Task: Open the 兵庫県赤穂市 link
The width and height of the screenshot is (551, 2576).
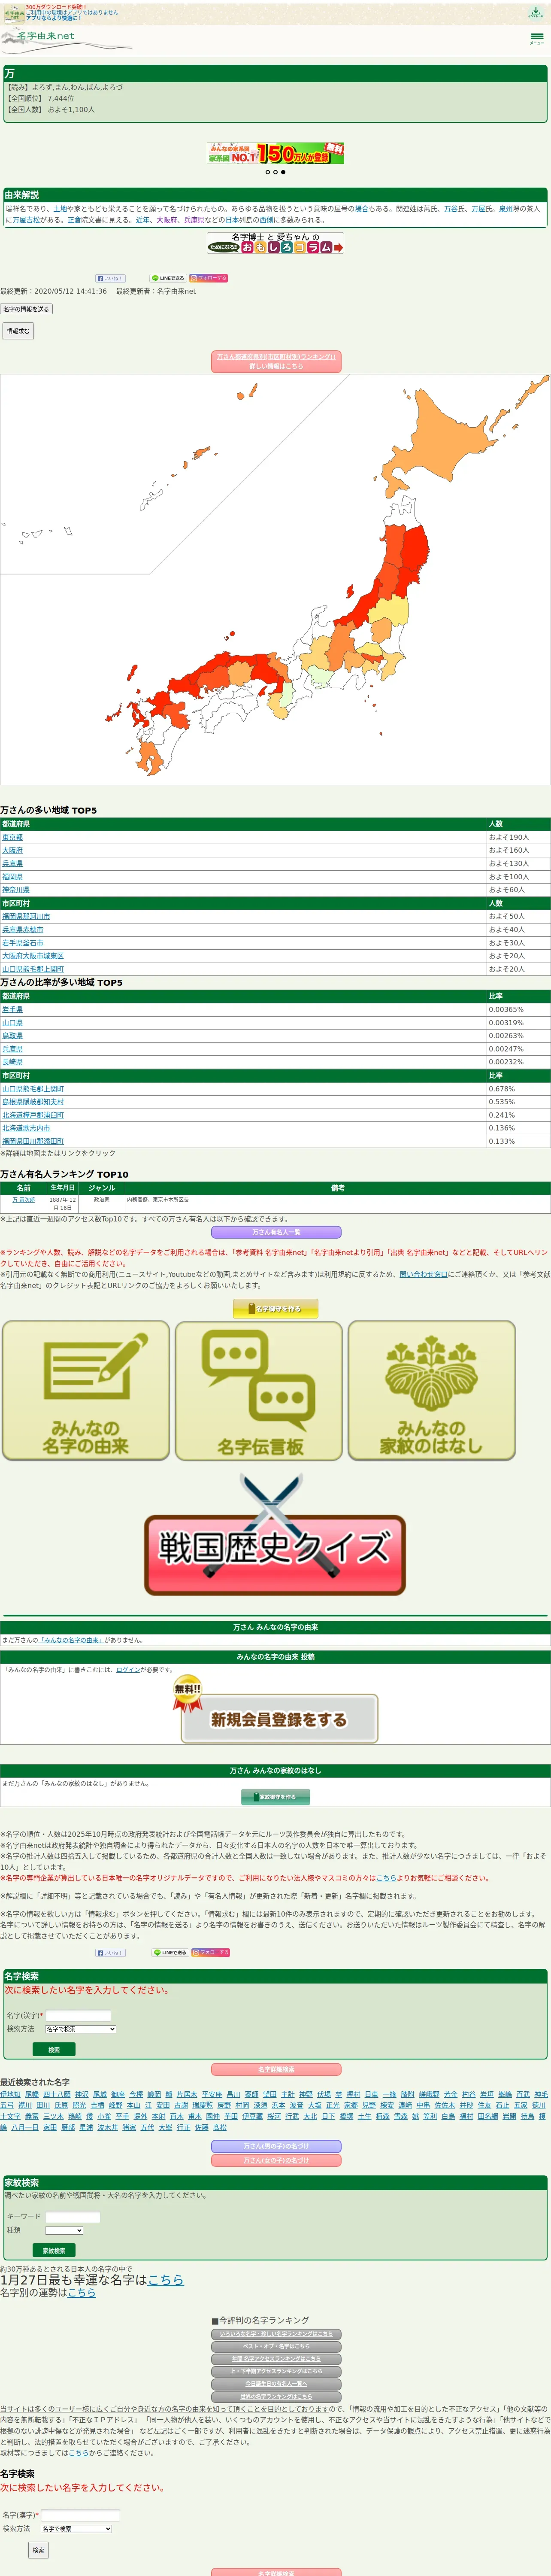Action: 23,929
